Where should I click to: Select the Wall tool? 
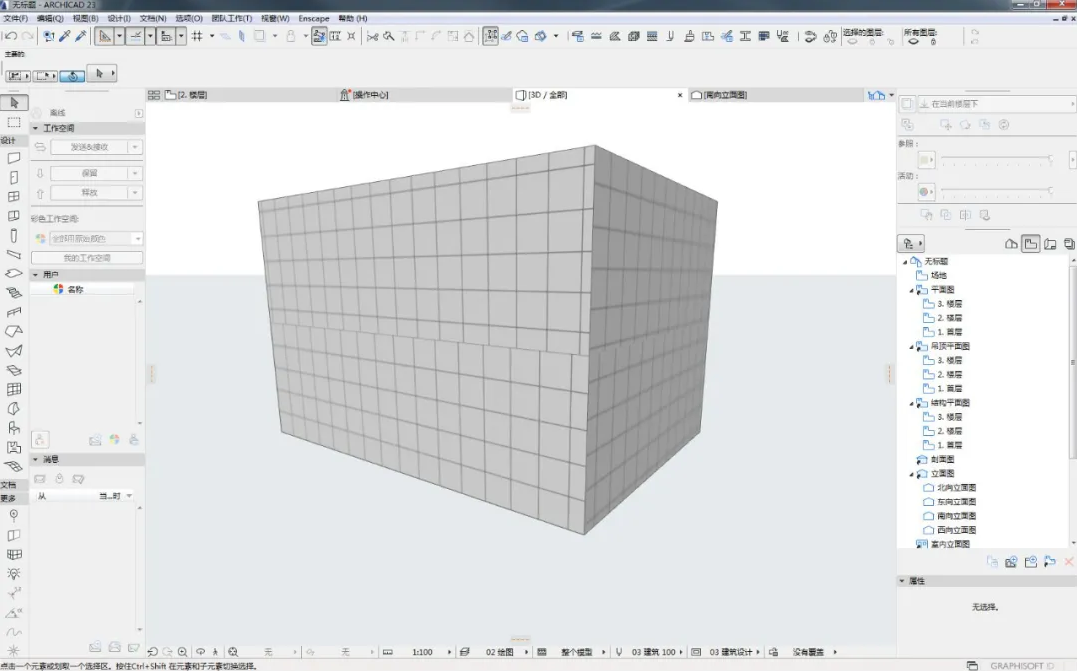click(14, 158)
